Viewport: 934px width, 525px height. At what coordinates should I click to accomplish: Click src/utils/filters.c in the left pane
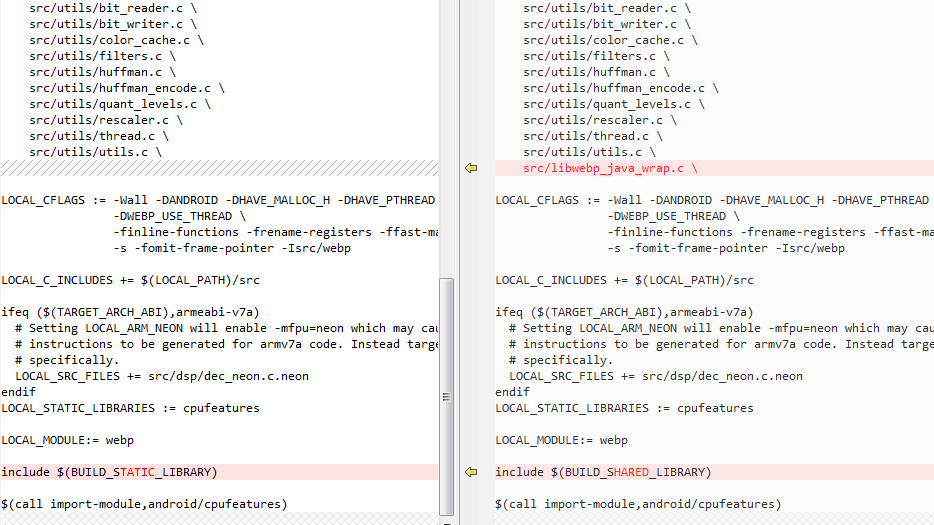(x=102, y=56)
